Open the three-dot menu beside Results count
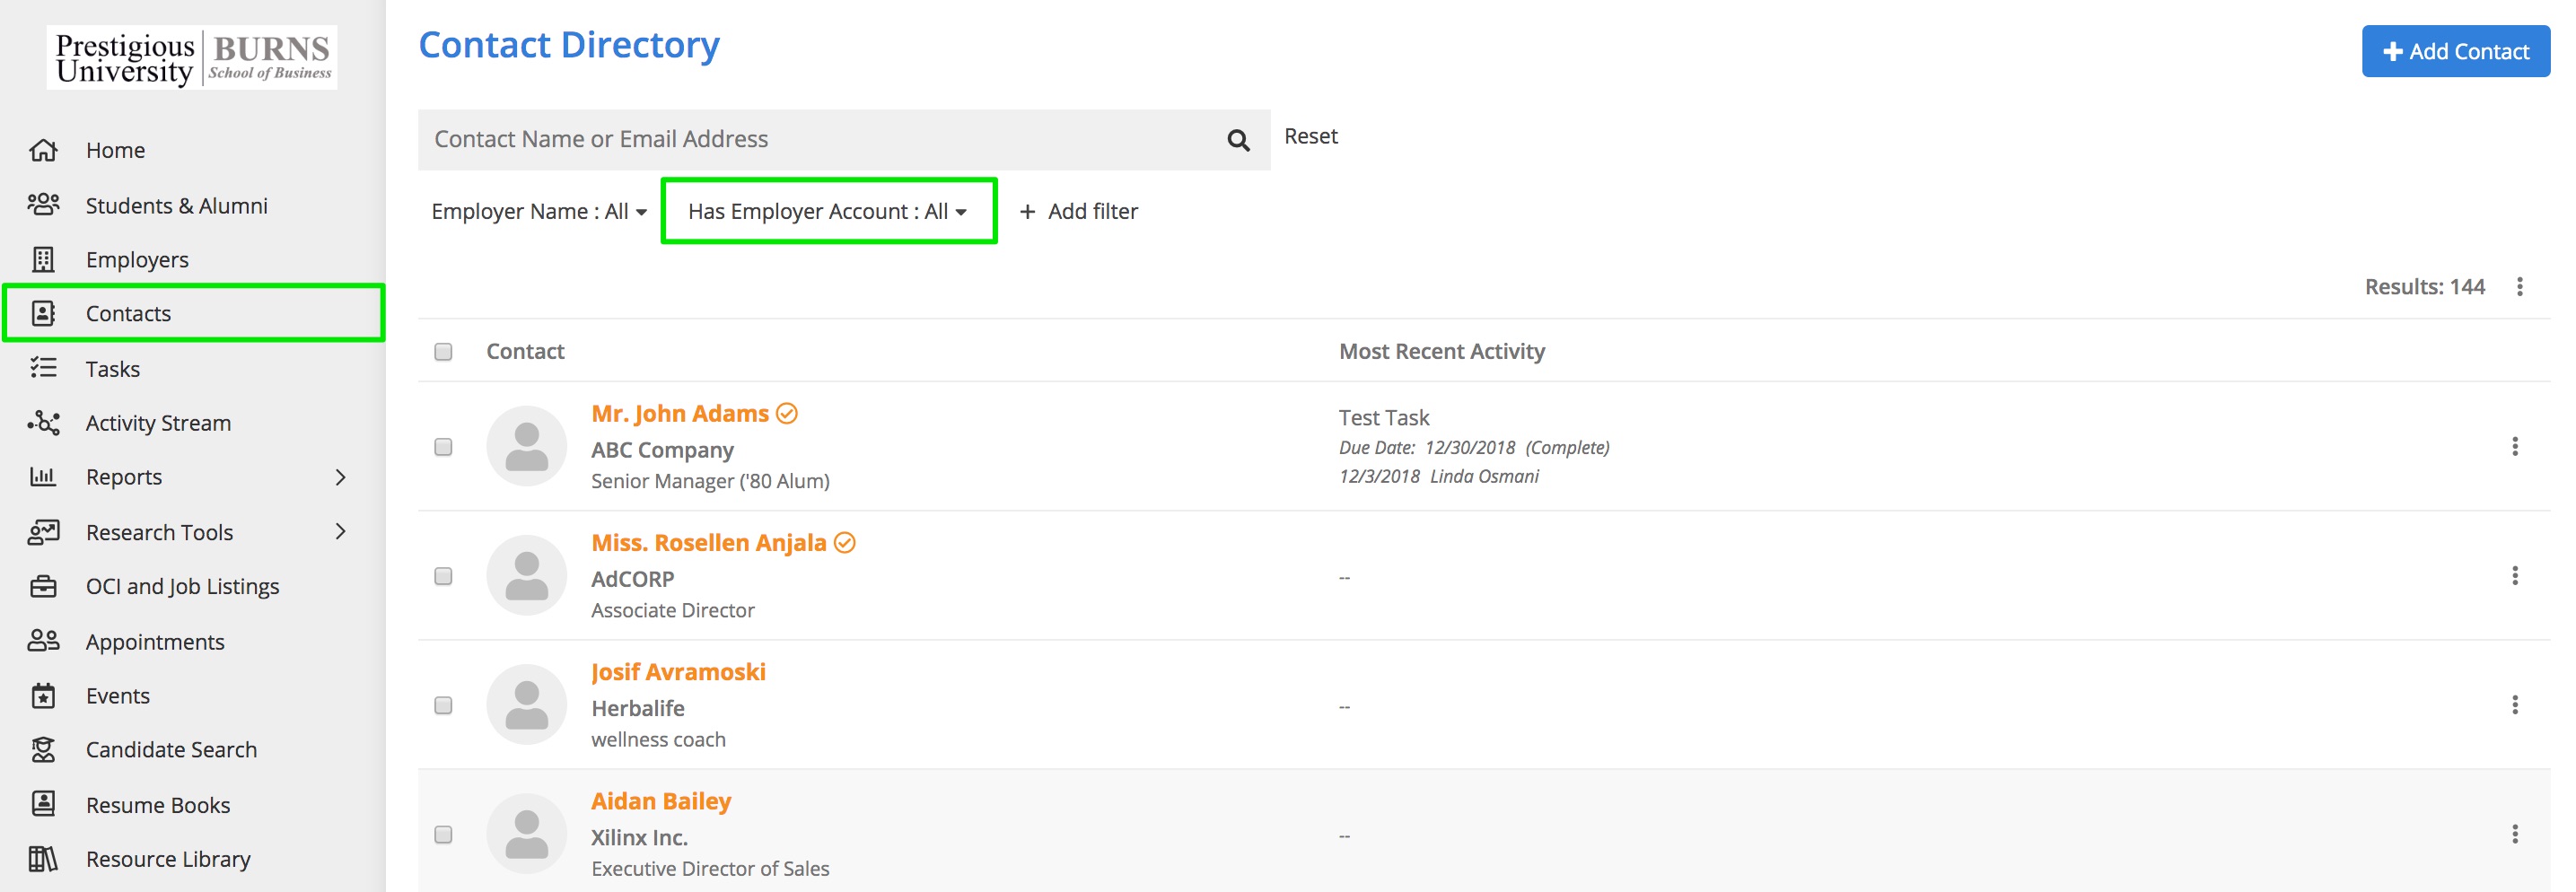This screenshot has height=892, width=2576. pyautogui.click(x=2519, y=287)
